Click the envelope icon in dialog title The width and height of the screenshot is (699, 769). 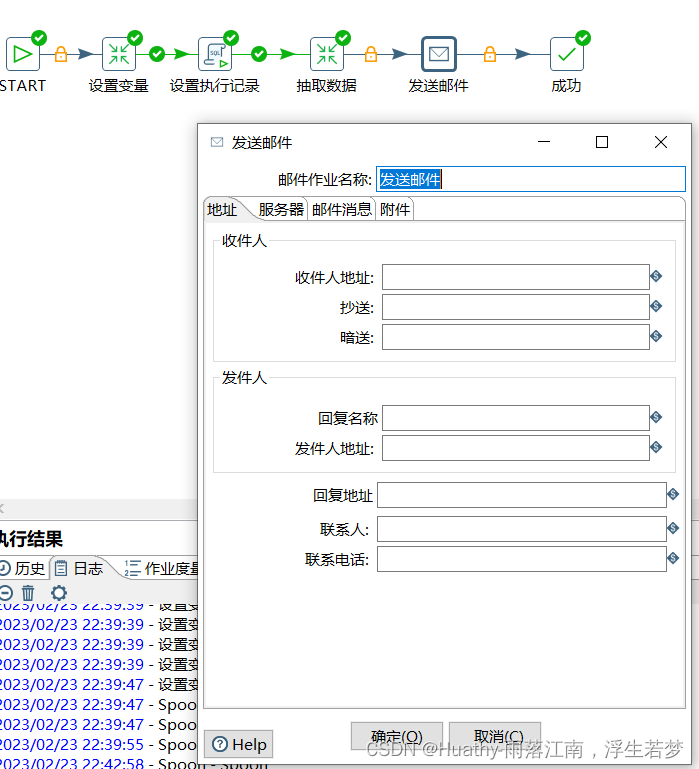point(217,142)
